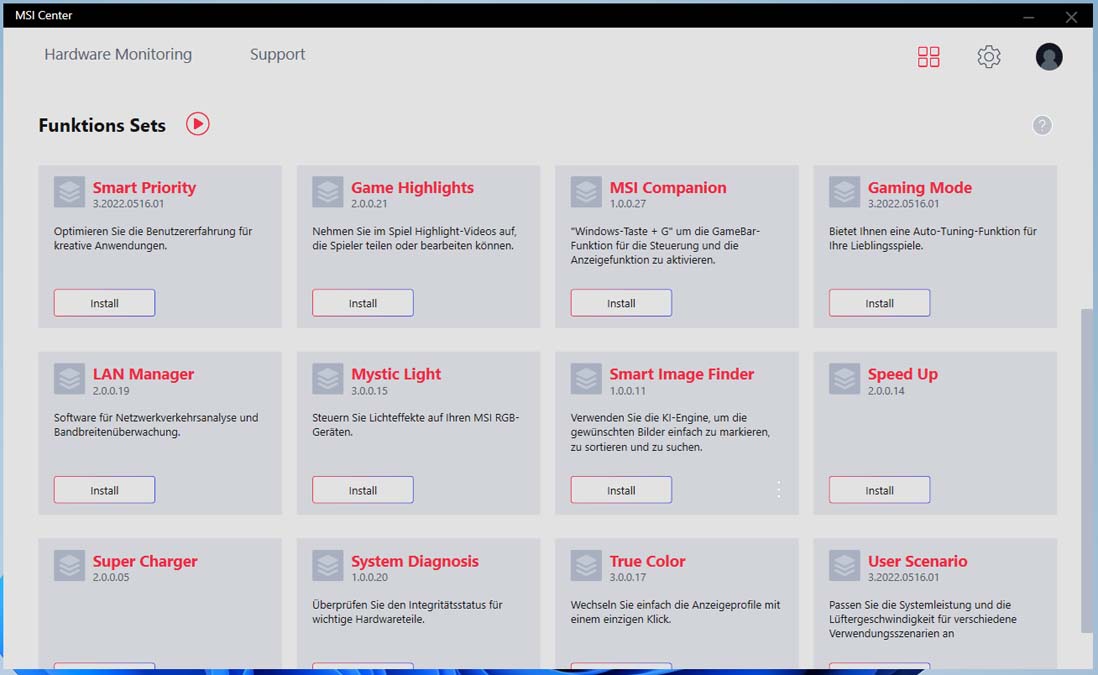This screenshot has height=675, width=1098.
Task: Open the Funktions Sets grid view icon
Action: point(929,57)
